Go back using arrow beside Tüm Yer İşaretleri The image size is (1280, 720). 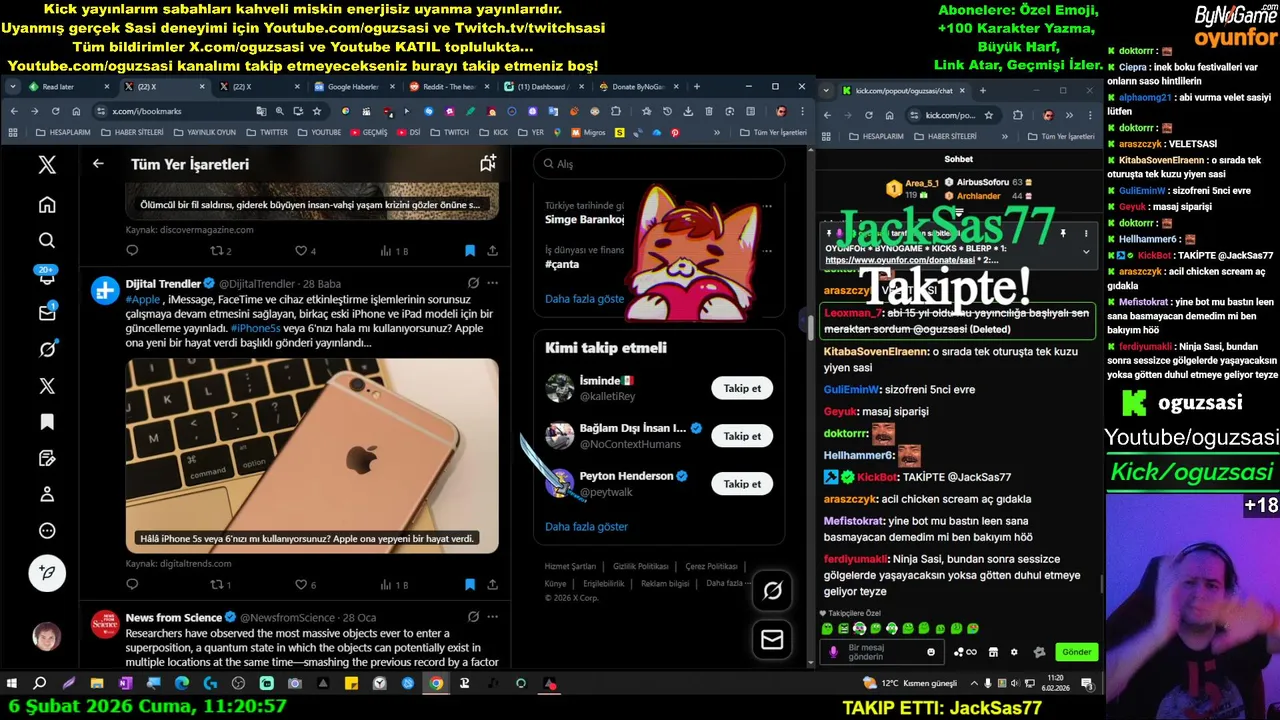coord(98,164)
